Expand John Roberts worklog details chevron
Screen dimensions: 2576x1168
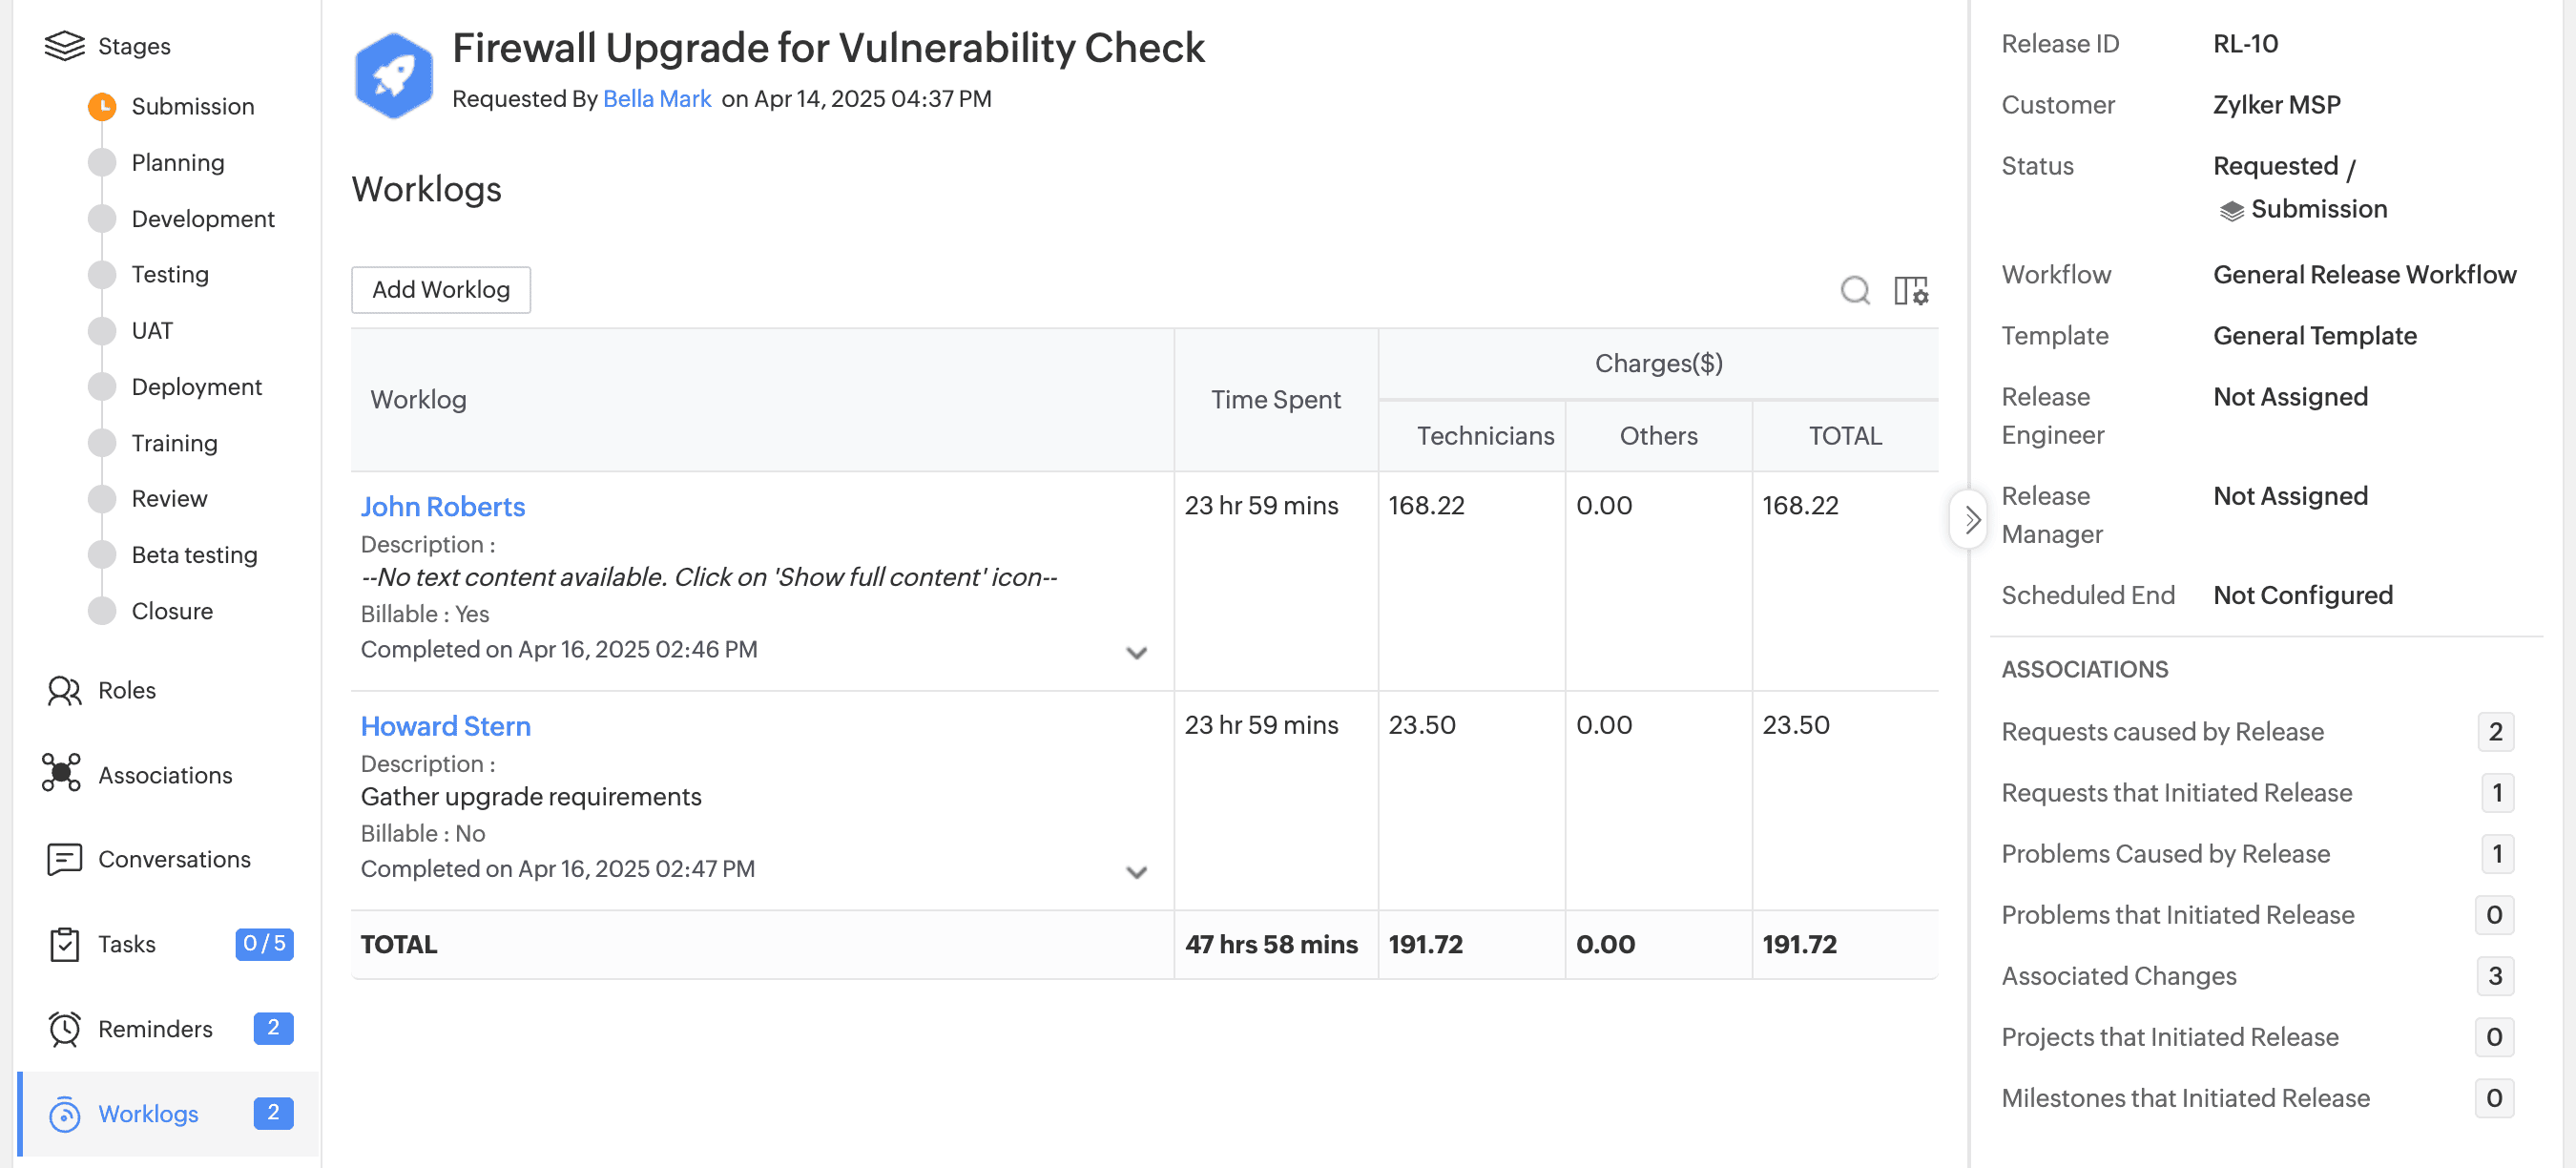click(x=1136, y=653)
